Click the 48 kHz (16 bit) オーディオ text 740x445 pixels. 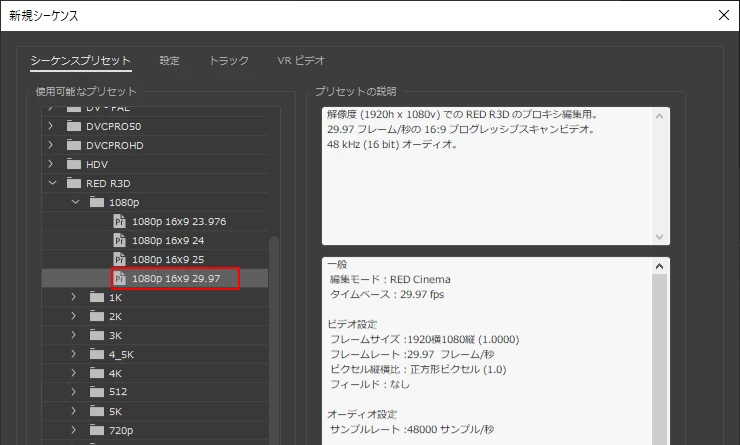click(392, 144)
